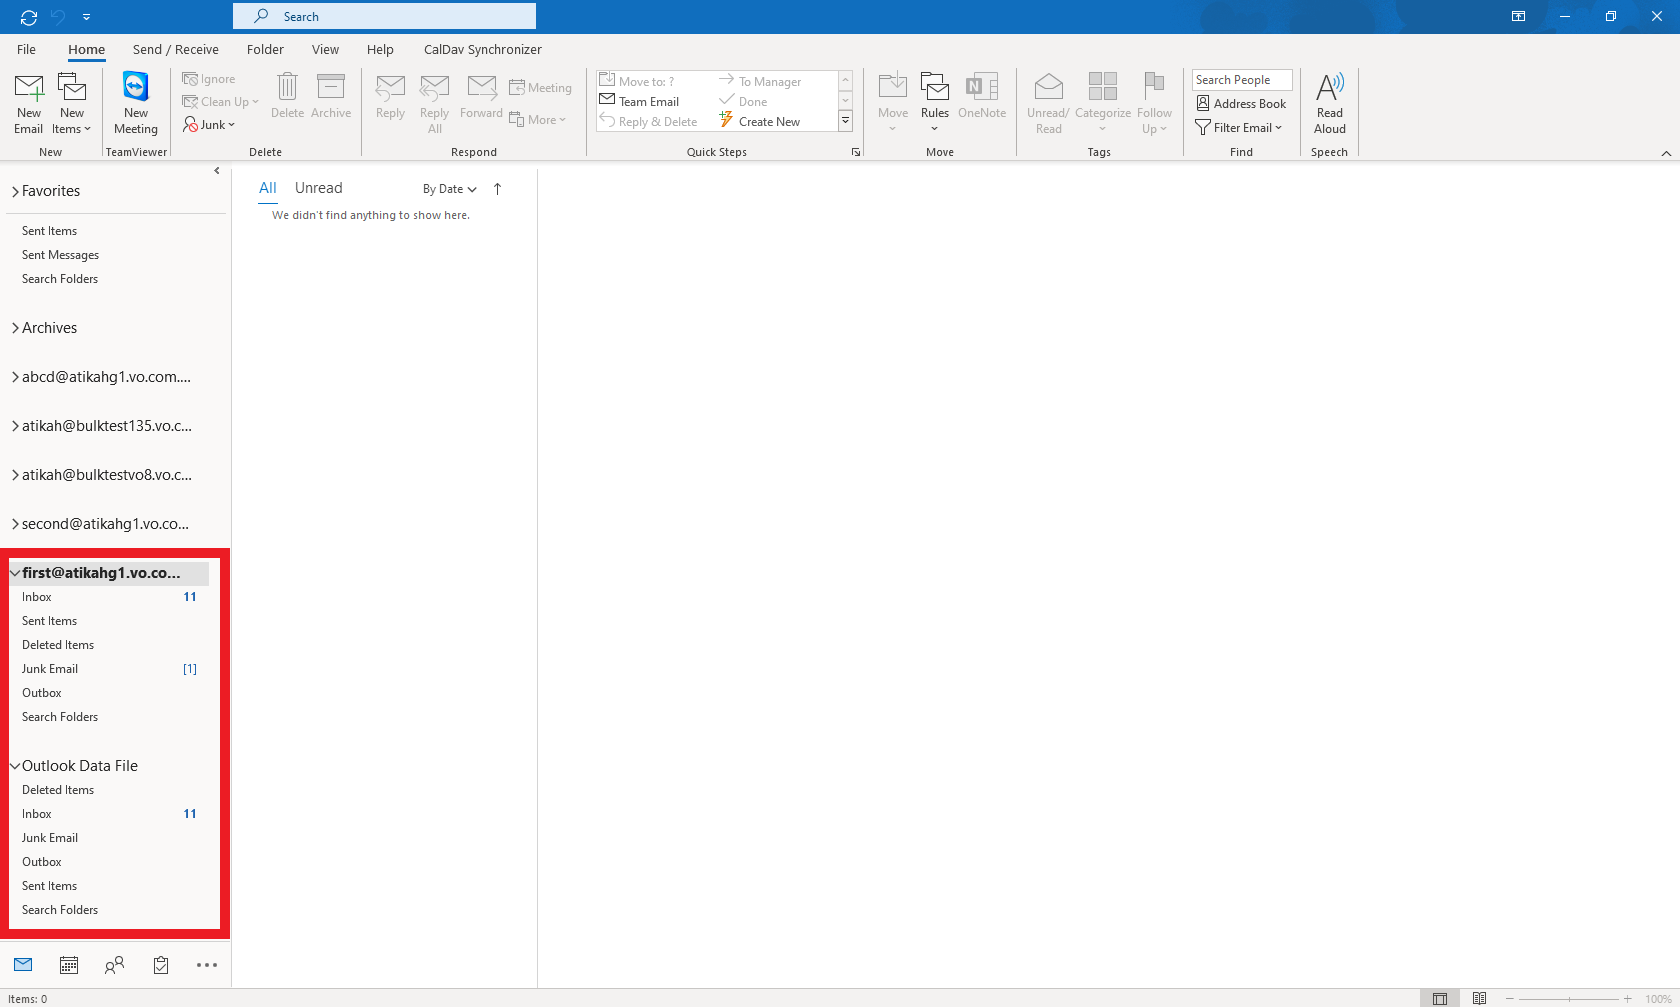Open TeamViewer New Meeting
The width and height of the screenshot is (1680, 1007).
[136, 102]
